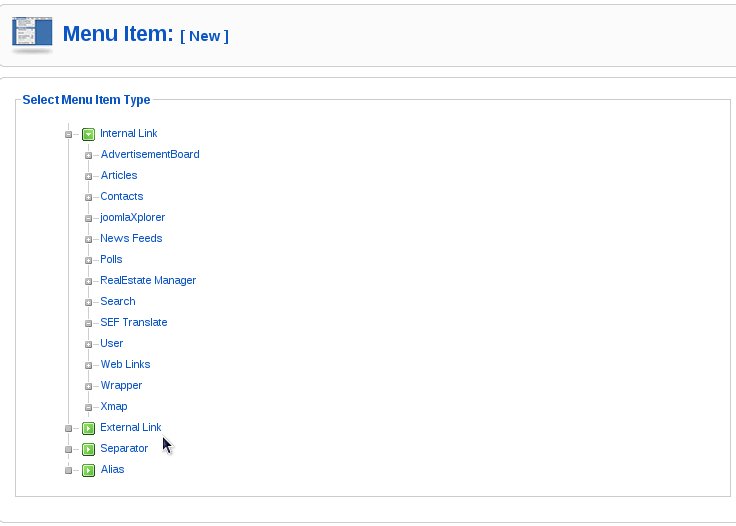736x526 pixels.
Task: Choose the Polls menu item type
Action: (111, 259)
